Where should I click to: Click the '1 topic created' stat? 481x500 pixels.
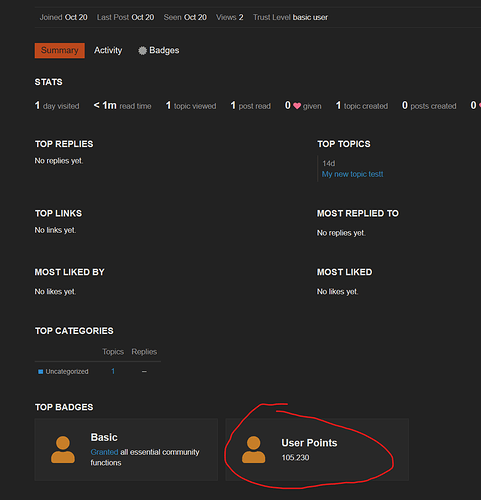click(362, 106)
